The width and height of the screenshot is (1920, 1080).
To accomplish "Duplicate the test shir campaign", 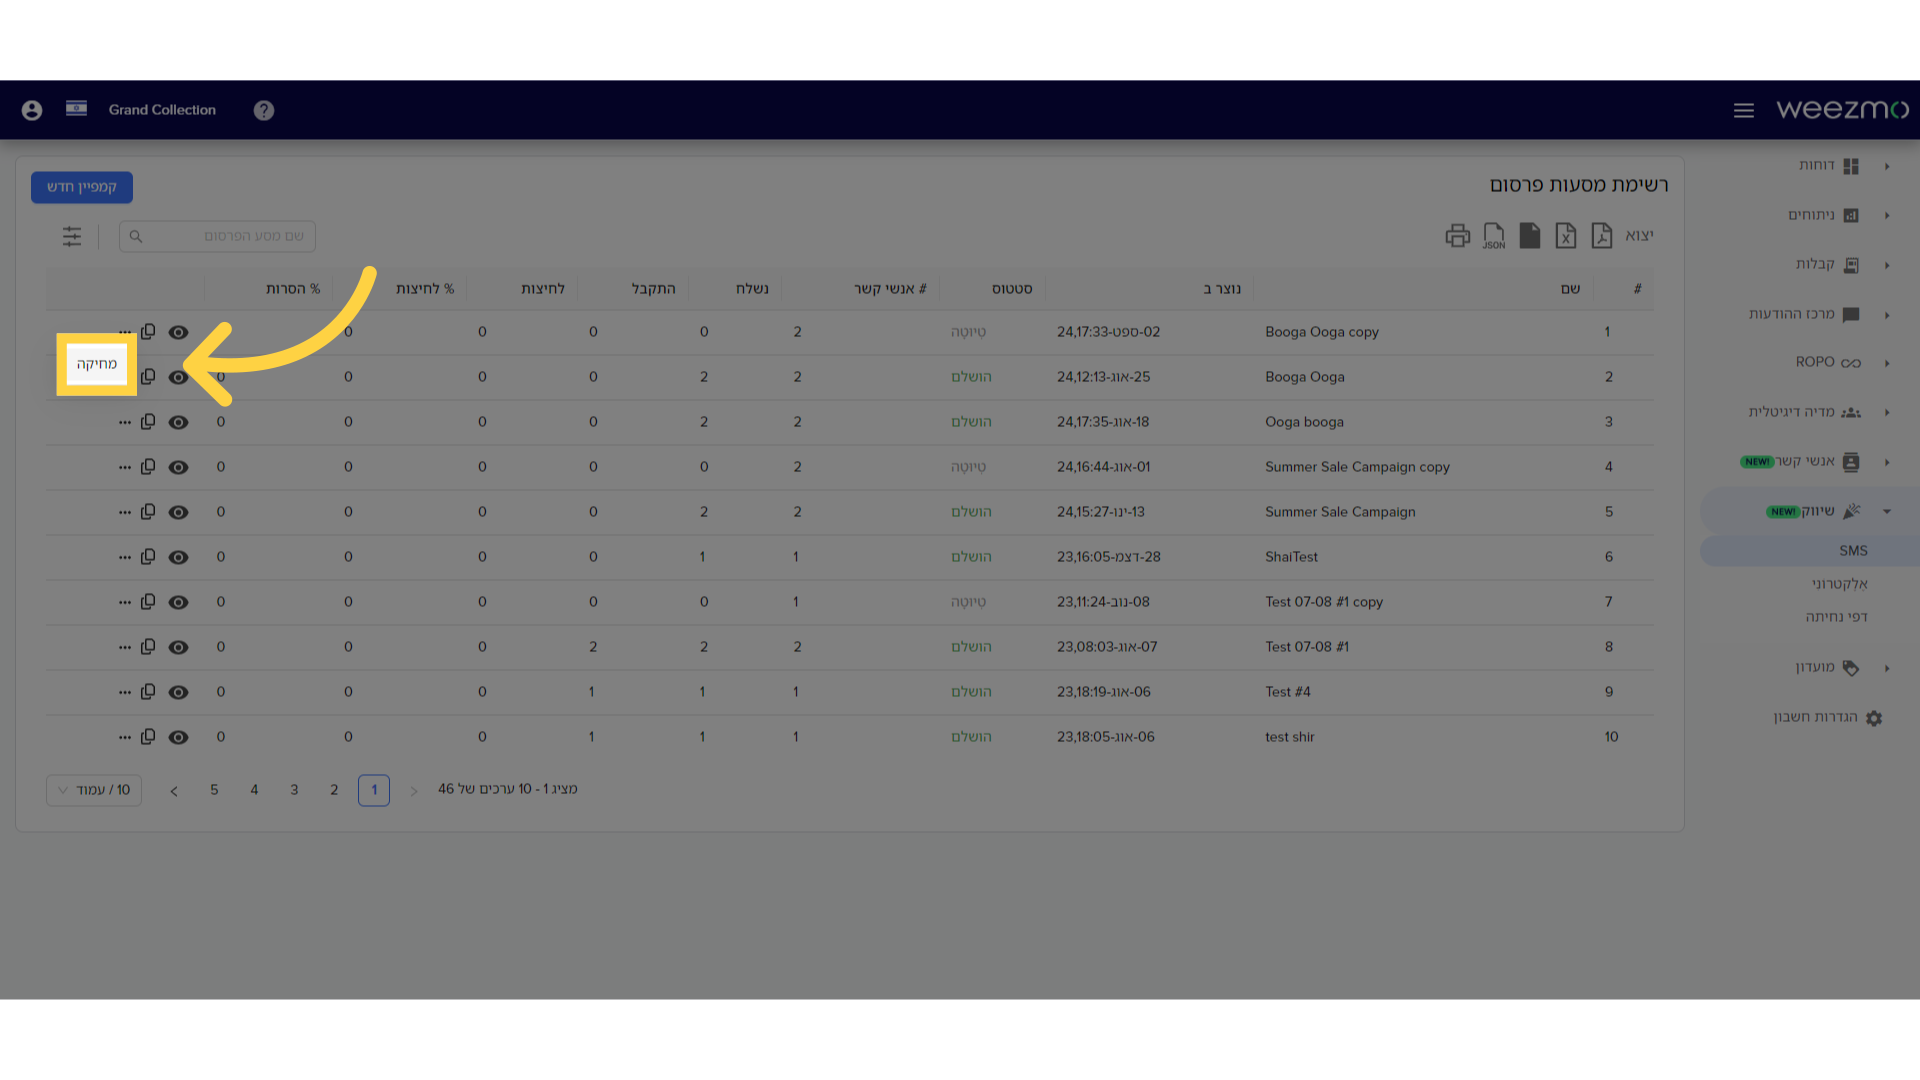I will coord(148,736).
